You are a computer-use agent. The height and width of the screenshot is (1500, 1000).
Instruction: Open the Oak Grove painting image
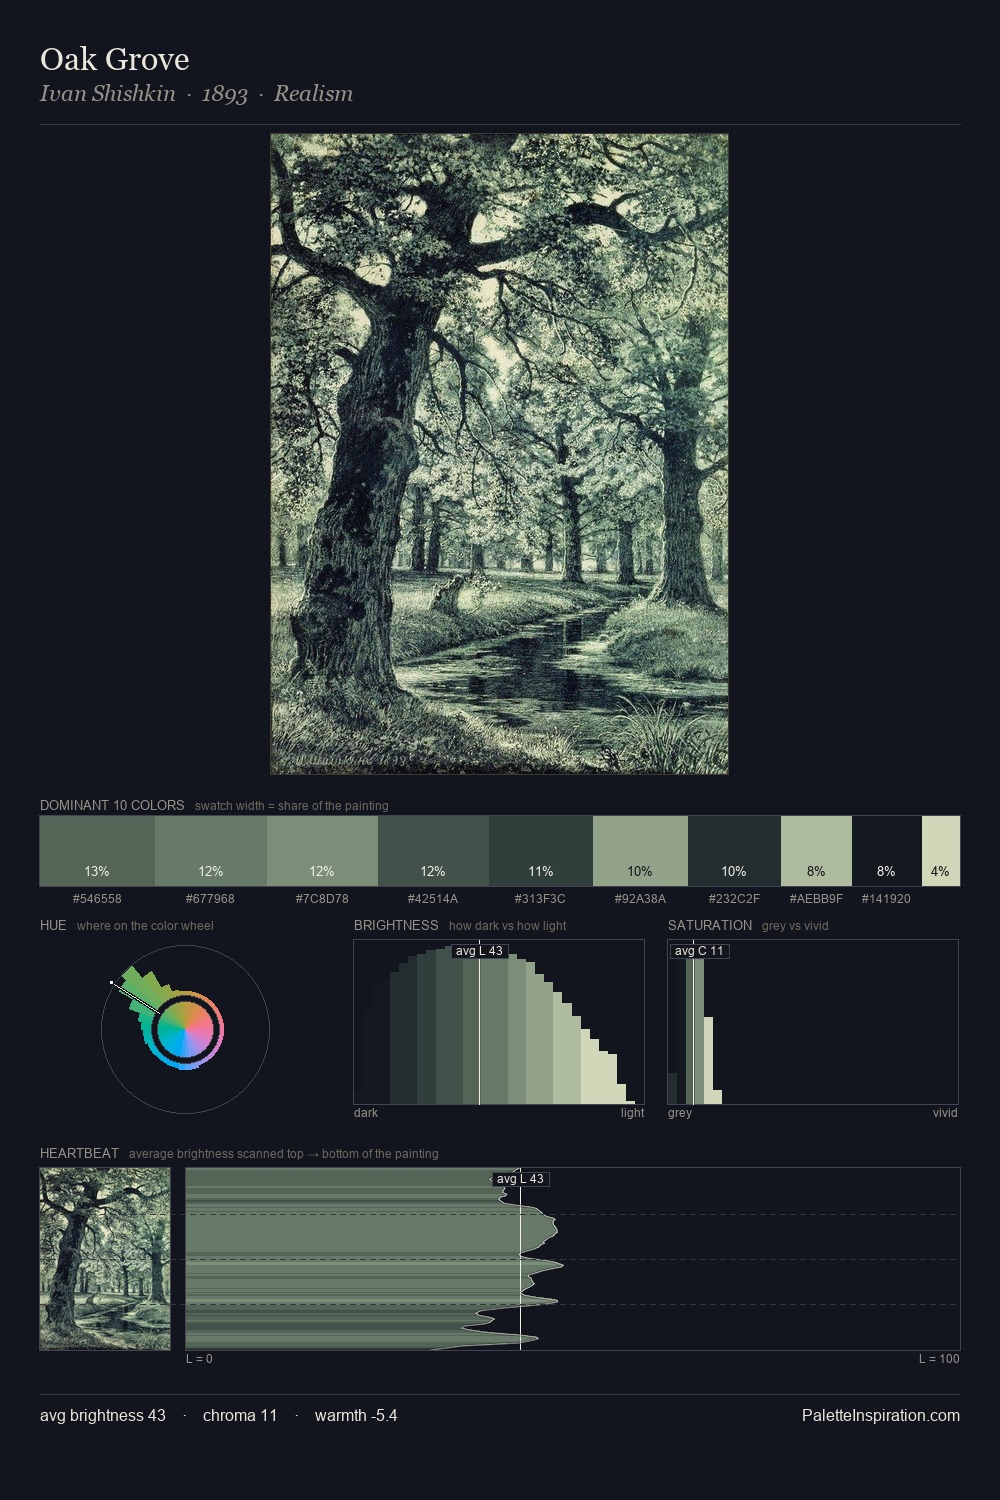click(499, 454)
